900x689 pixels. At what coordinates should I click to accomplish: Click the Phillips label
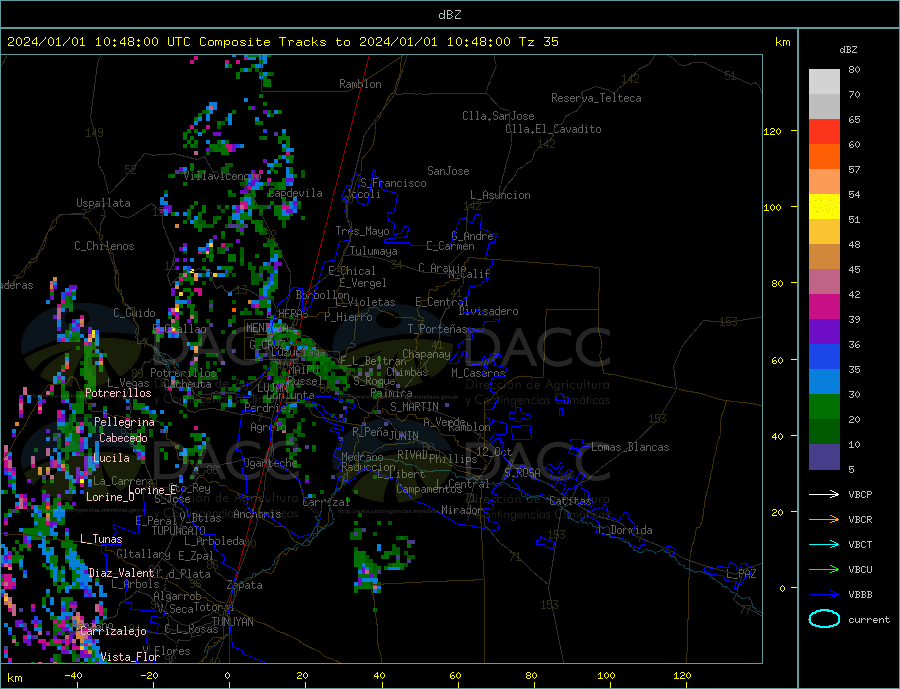pyautogui.click(x=453, y=459)
